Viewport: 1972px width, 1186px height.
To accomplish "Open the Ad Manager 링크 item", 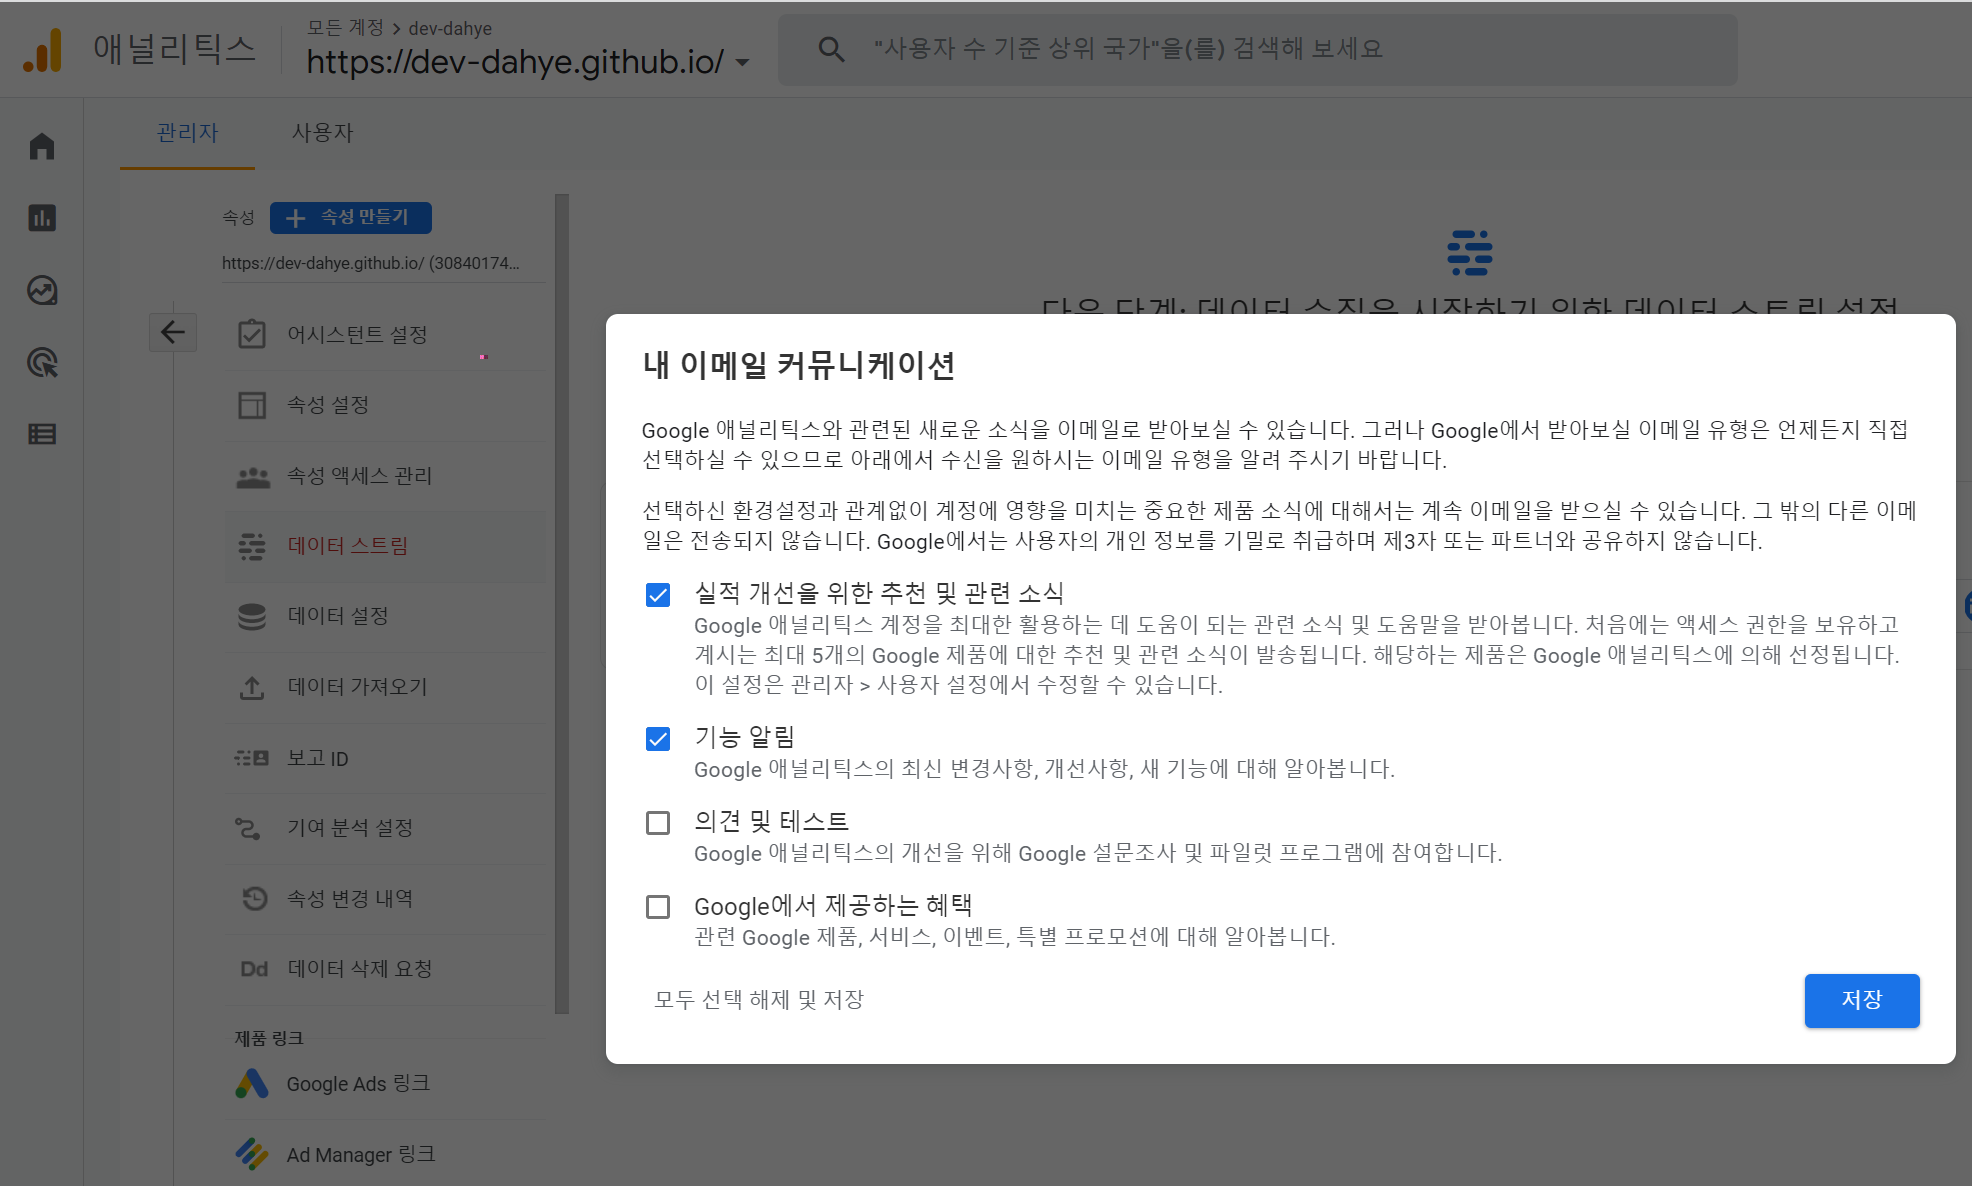I will pyautogui.click(x=385, y=1154).
